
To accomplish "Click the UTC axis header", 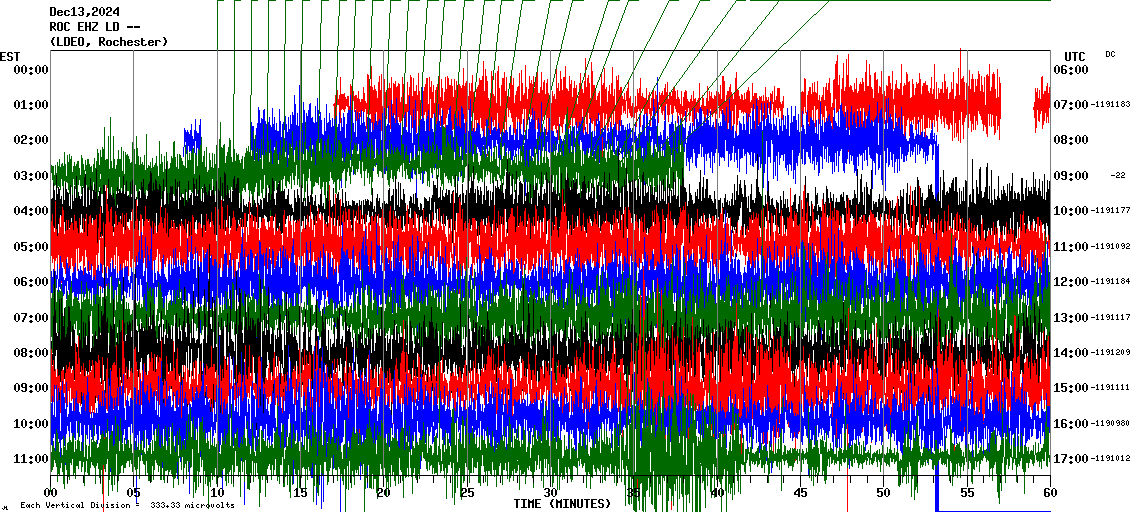I will [1075, 56].
